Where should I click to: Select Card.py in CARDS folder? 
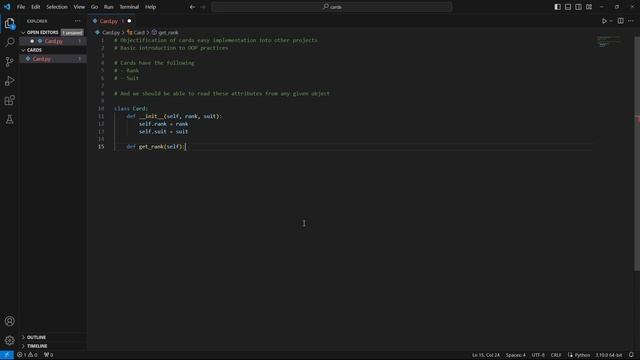pyautogui.click(x=53, y=59)
